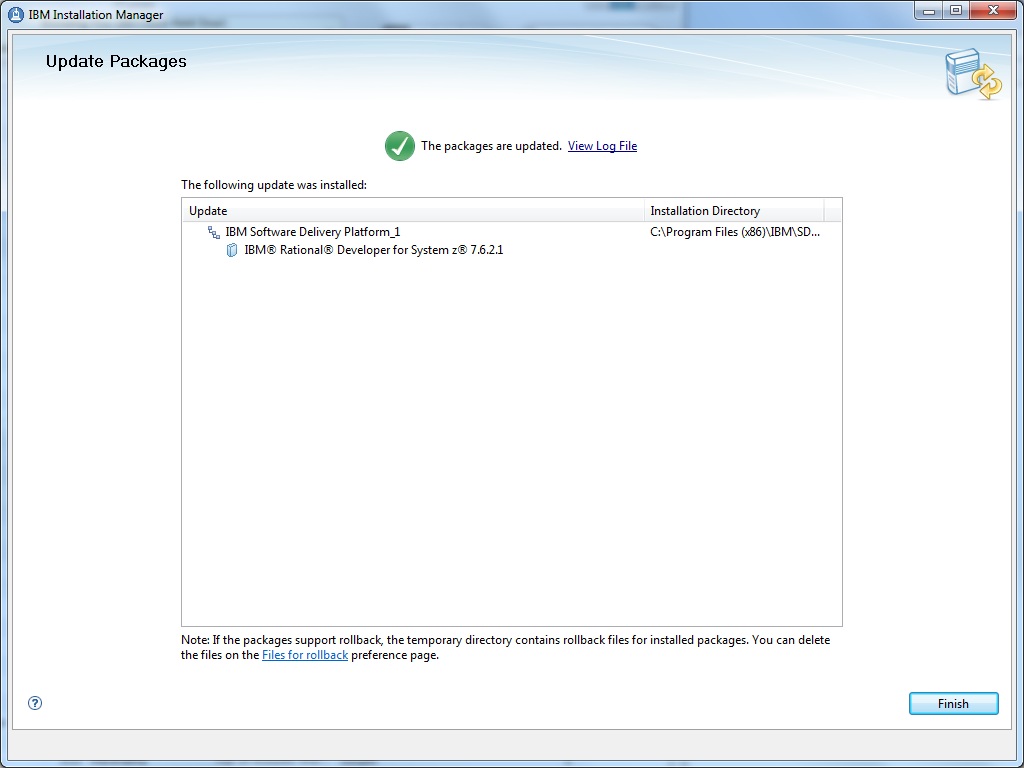Click the Installation Directory column header
Screen dimensions: 1024x768
coord(734,211)
